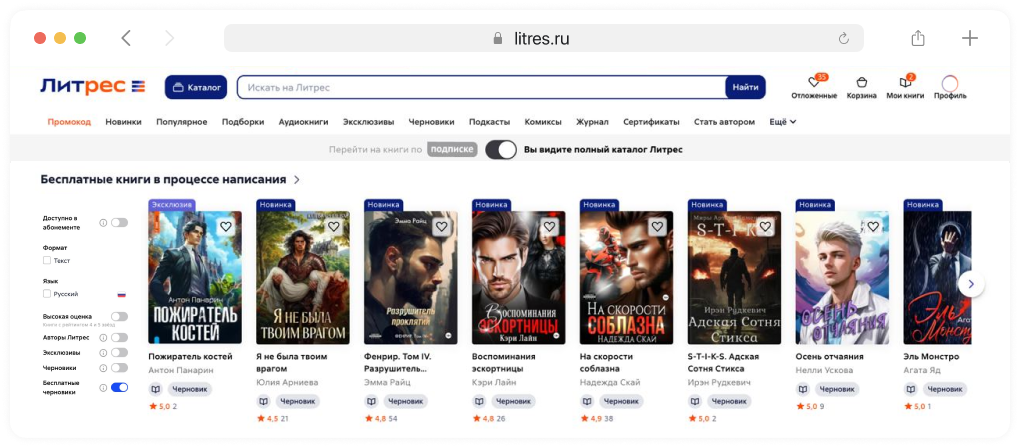Open a new Safari tab with plus
Viewport: 1020px width, 448px height.
pyautogui.click(x=970, y=38)
